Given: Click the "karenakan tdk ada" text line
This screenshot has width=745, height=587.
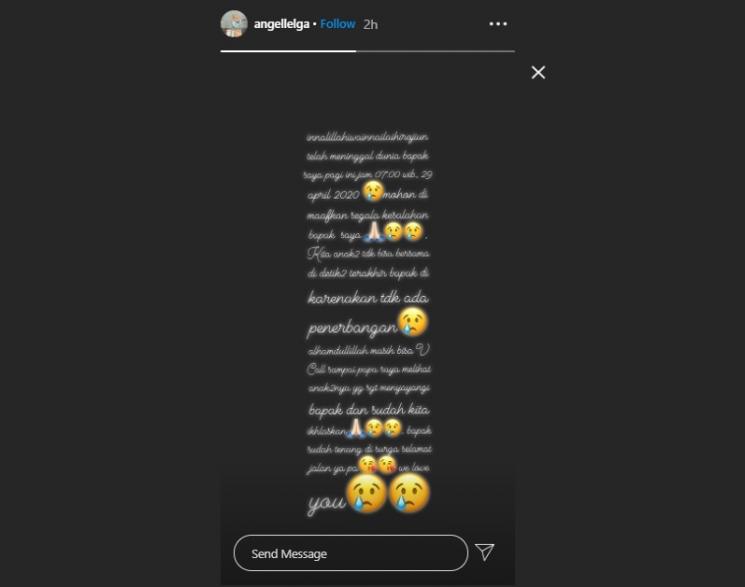Looking at the screenshot, I should 368,298.
